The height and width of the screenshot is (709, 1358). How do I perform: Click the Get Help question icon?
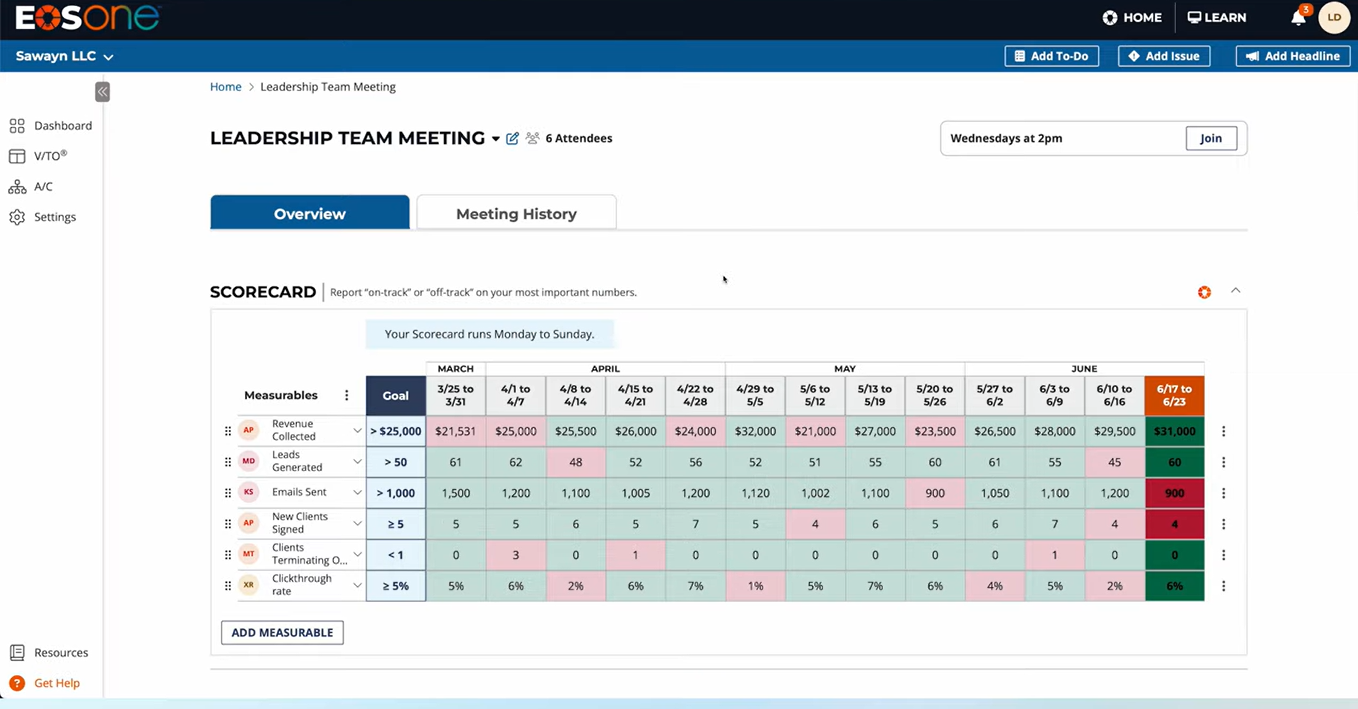pos(17,684)
